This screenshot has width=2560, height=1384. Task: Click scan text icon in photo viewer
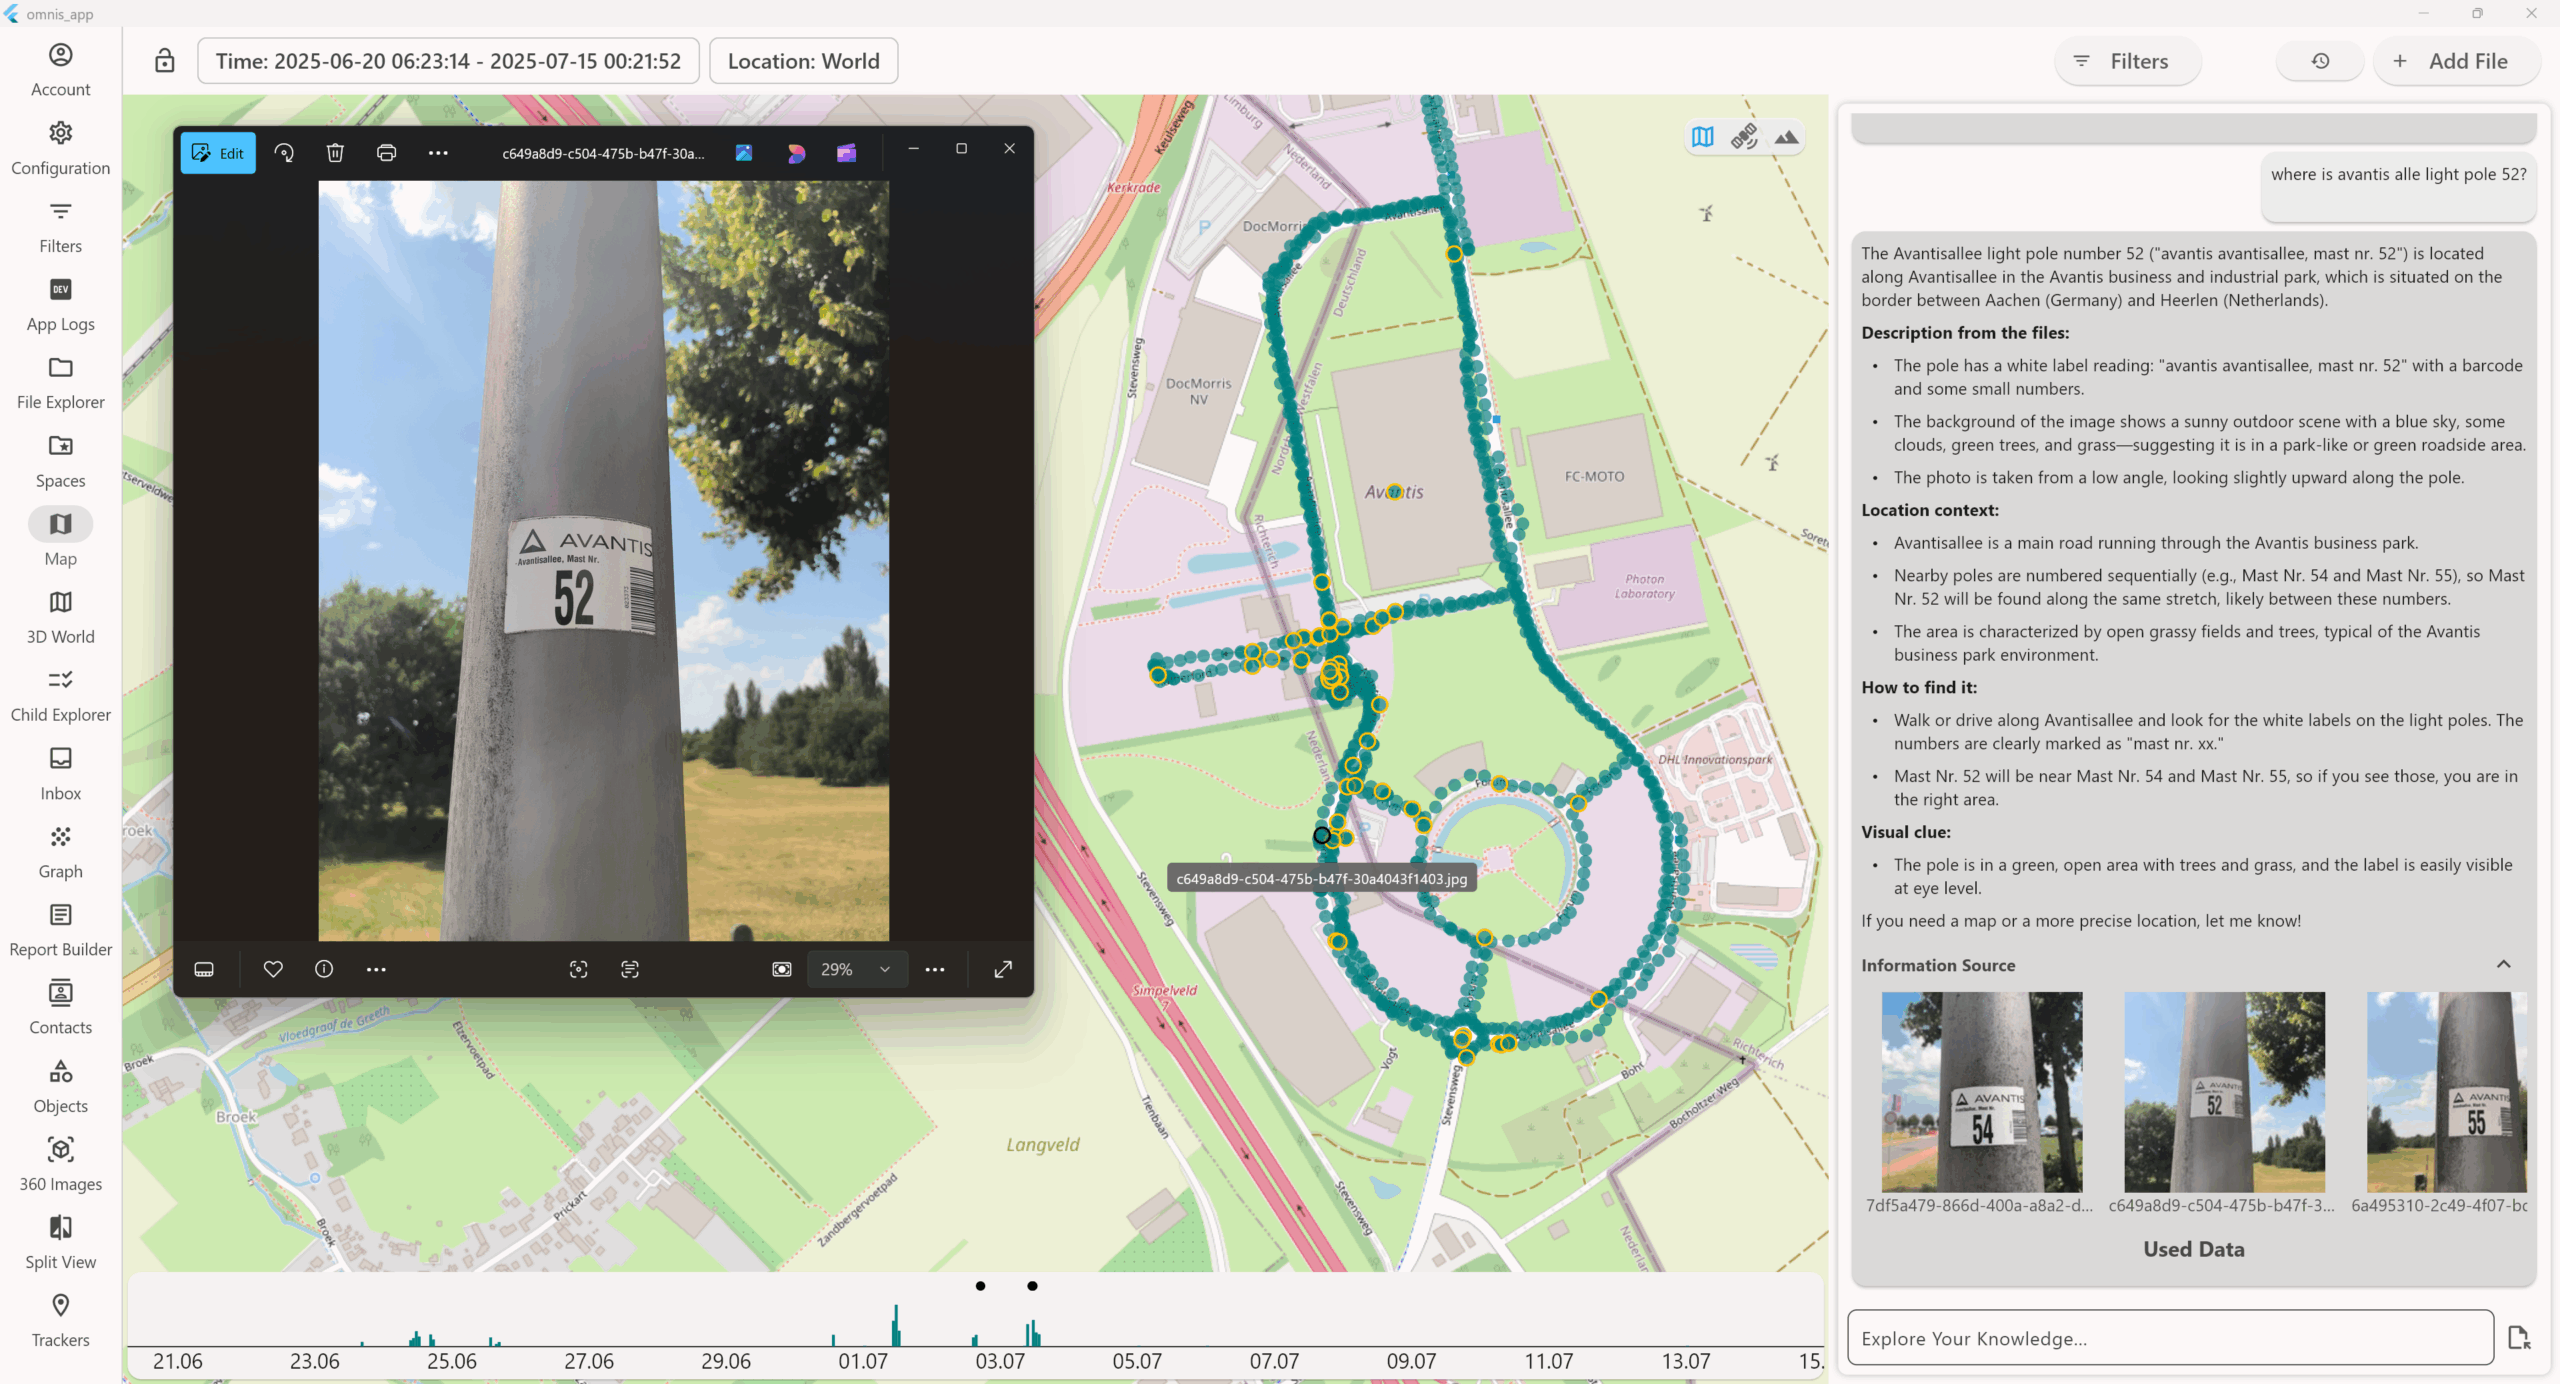click(630, 969)
